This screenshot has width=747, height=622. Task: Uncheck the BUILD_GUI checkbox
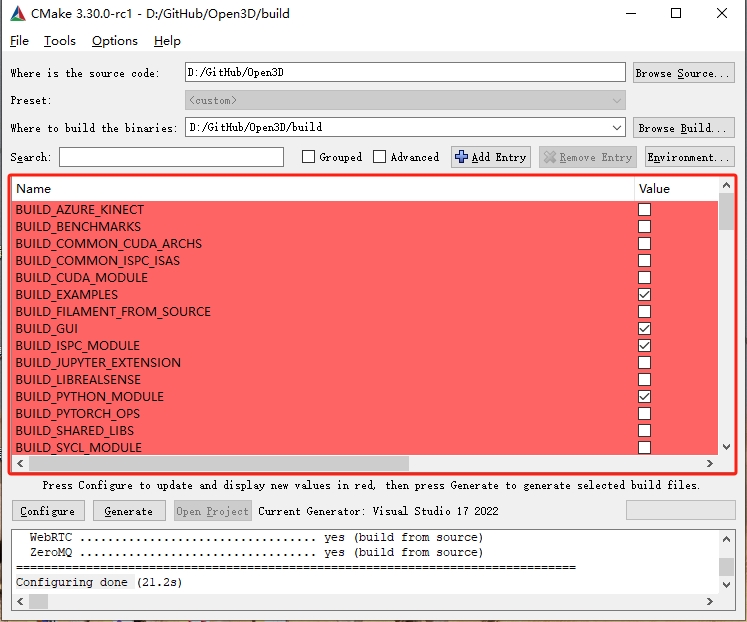pos(644,329)
